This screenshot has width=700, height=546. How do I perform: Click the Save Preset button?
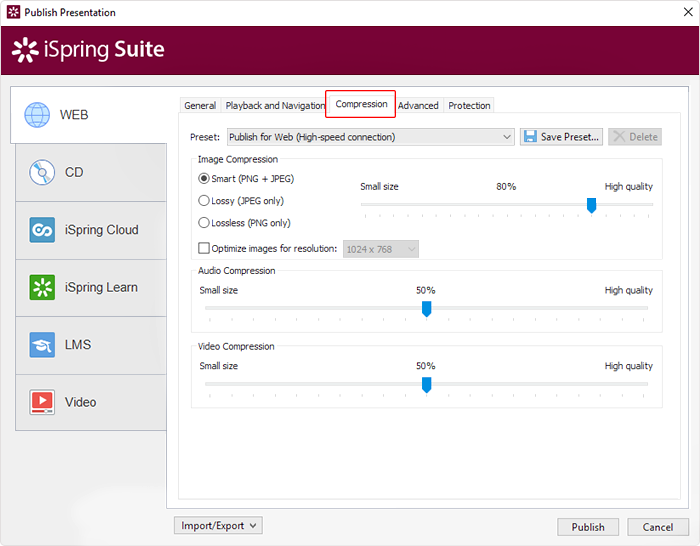(561, 137)
